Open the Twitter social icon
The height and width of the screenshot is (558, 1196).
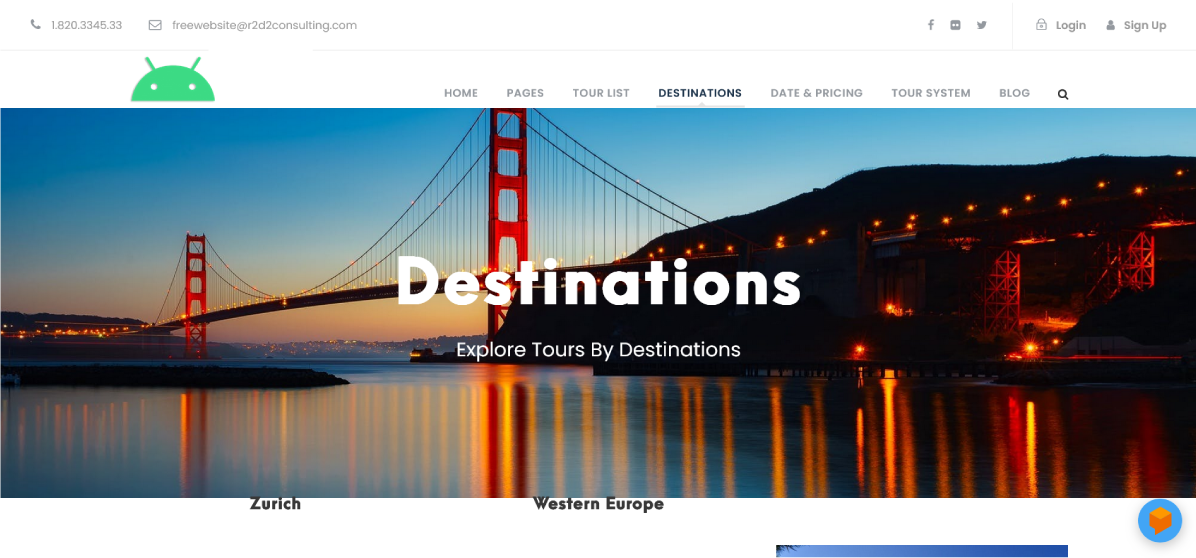click(982, 25)
